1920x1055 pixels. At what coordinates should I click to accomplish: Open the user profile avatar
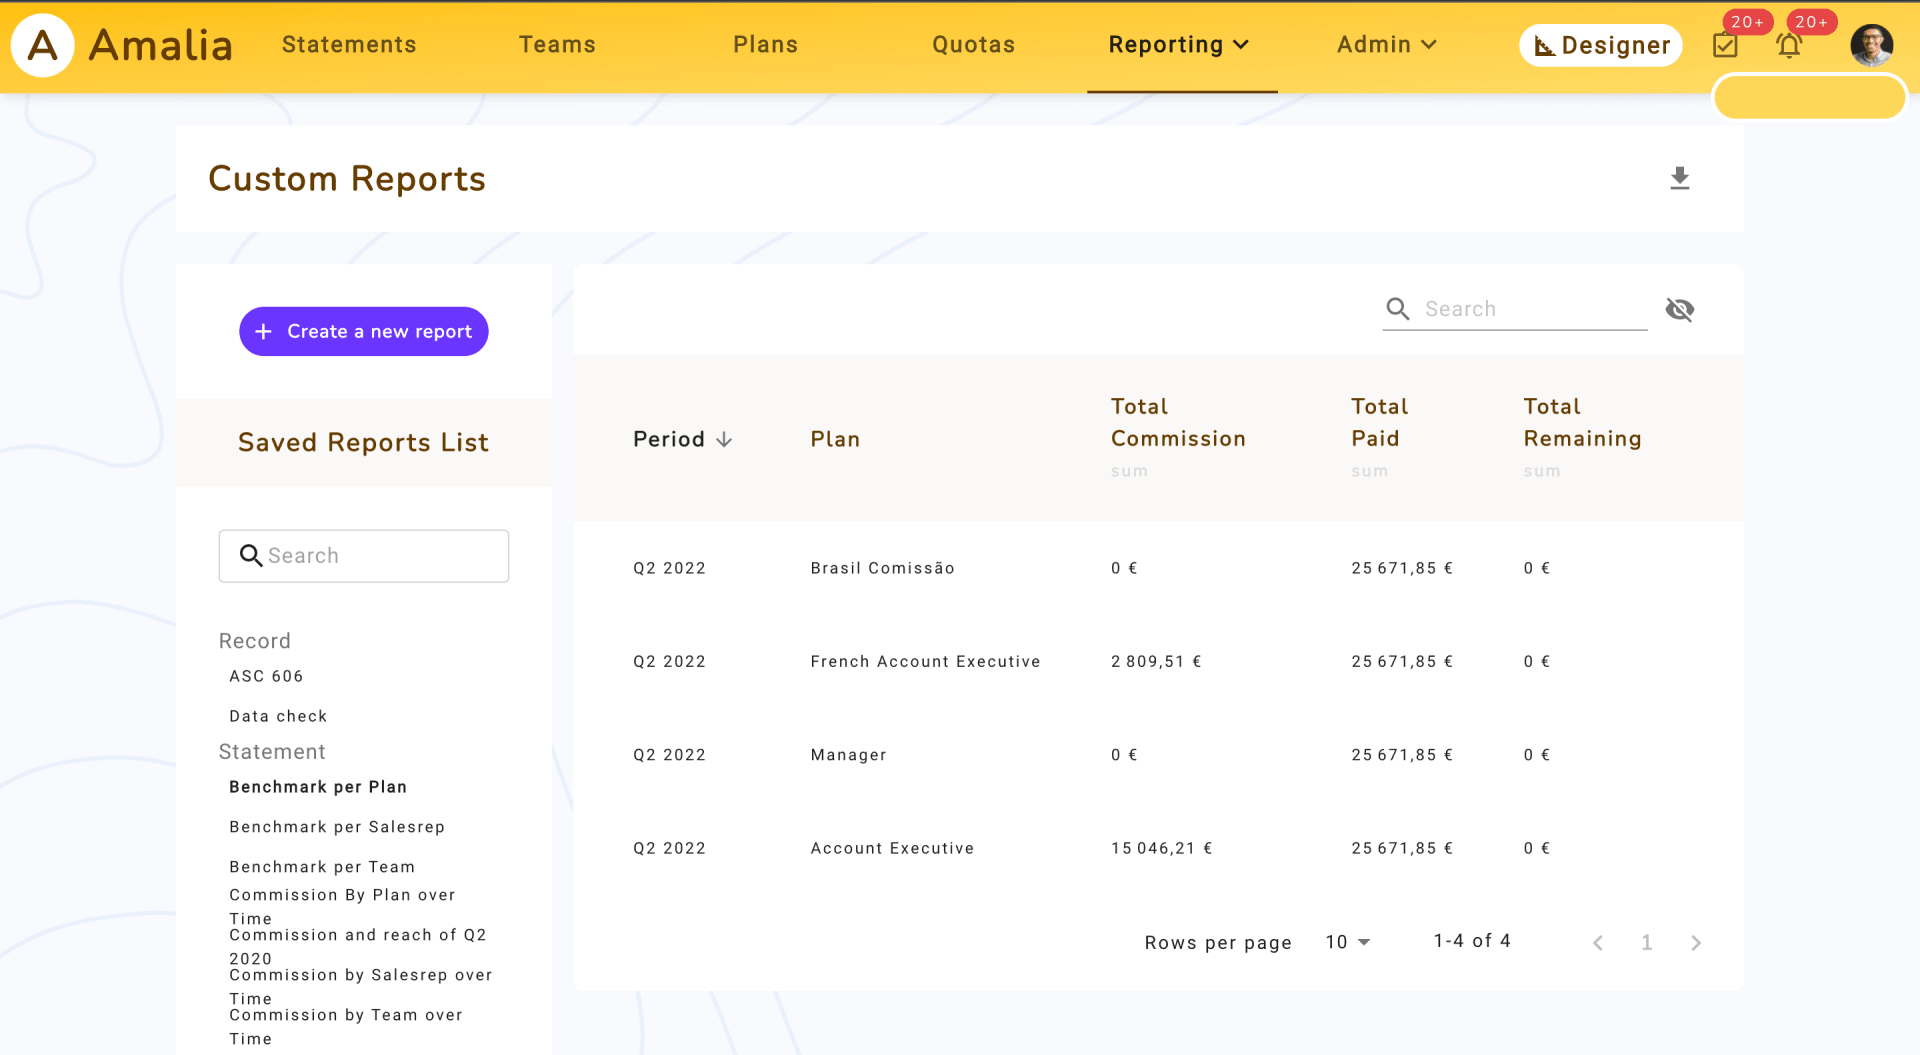1871,45
